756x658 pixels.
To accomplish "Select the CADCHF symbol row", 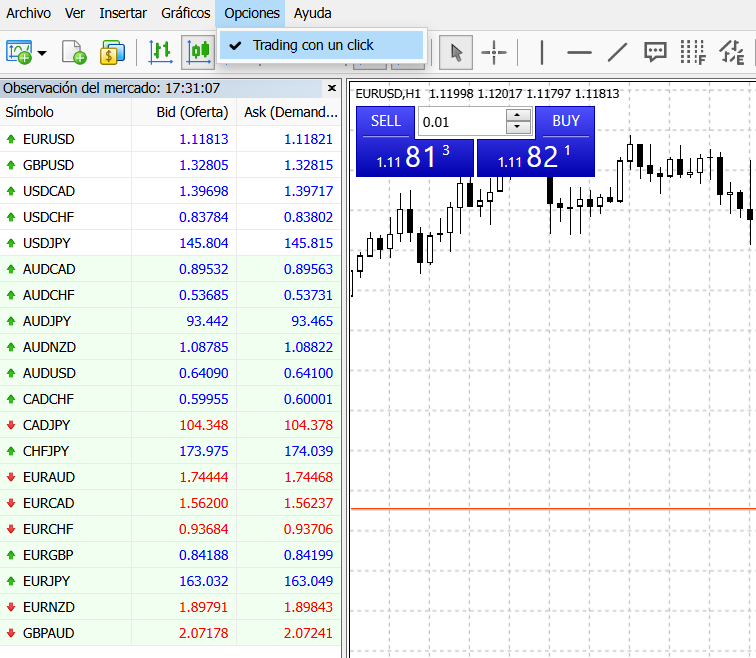I will pyautogui.click(x=171, y=400).
